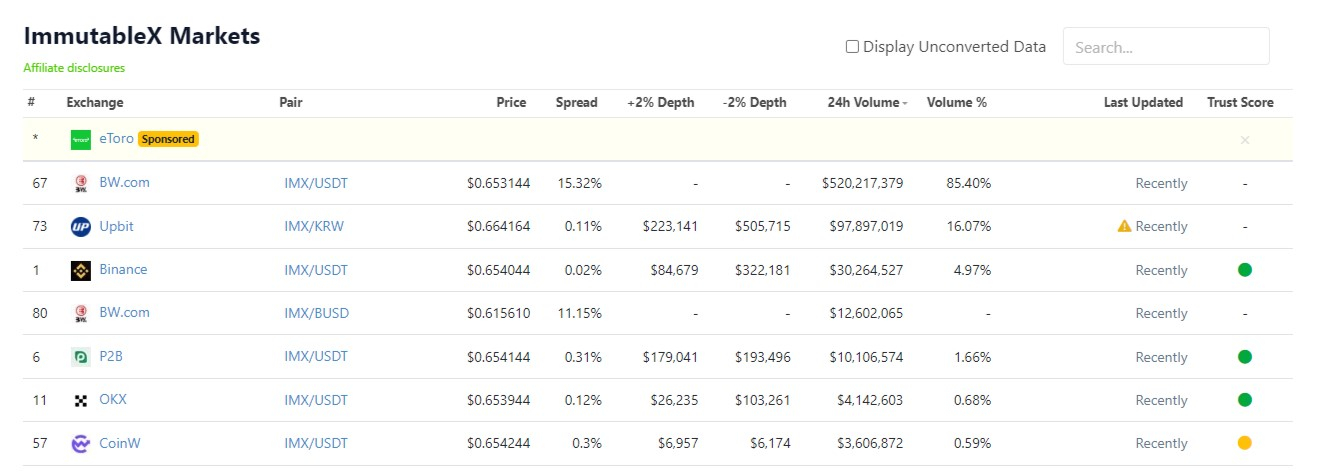Select the $0.654244 price value
Screen dimensions: 1325x475
(x=498, y=443)
